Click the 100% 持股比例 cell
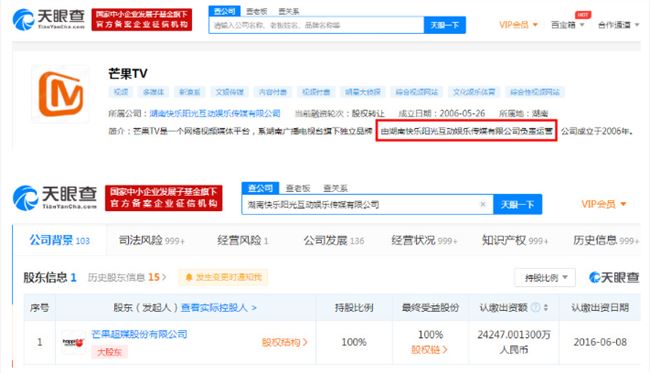This screenshot has height=373, width=650. click(x=354, y=342)
